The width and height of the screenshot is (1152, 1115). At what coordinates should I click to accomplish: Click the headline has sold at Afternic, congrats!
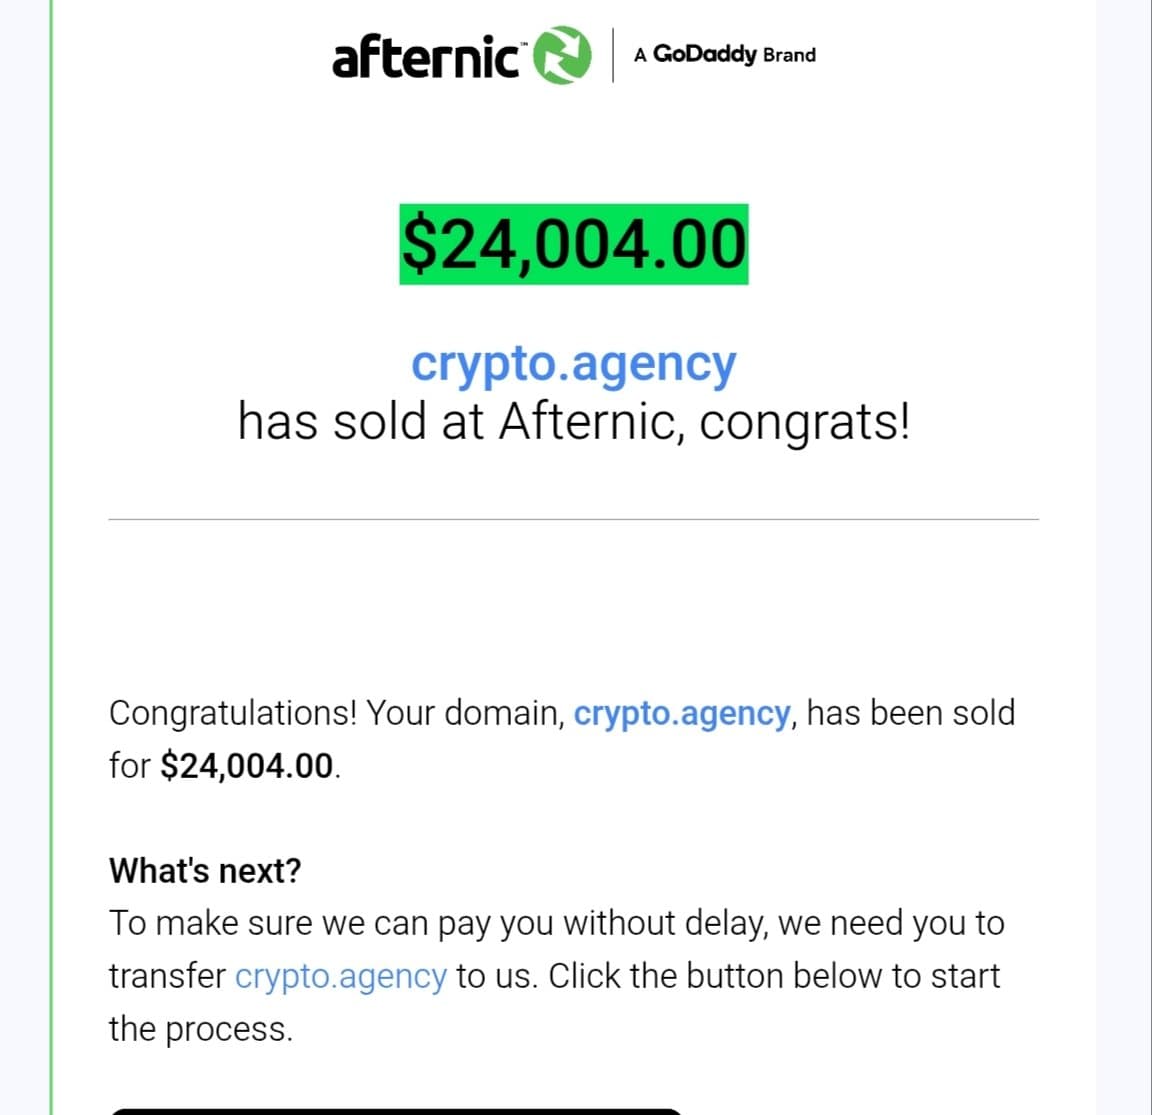click(574, 422)
